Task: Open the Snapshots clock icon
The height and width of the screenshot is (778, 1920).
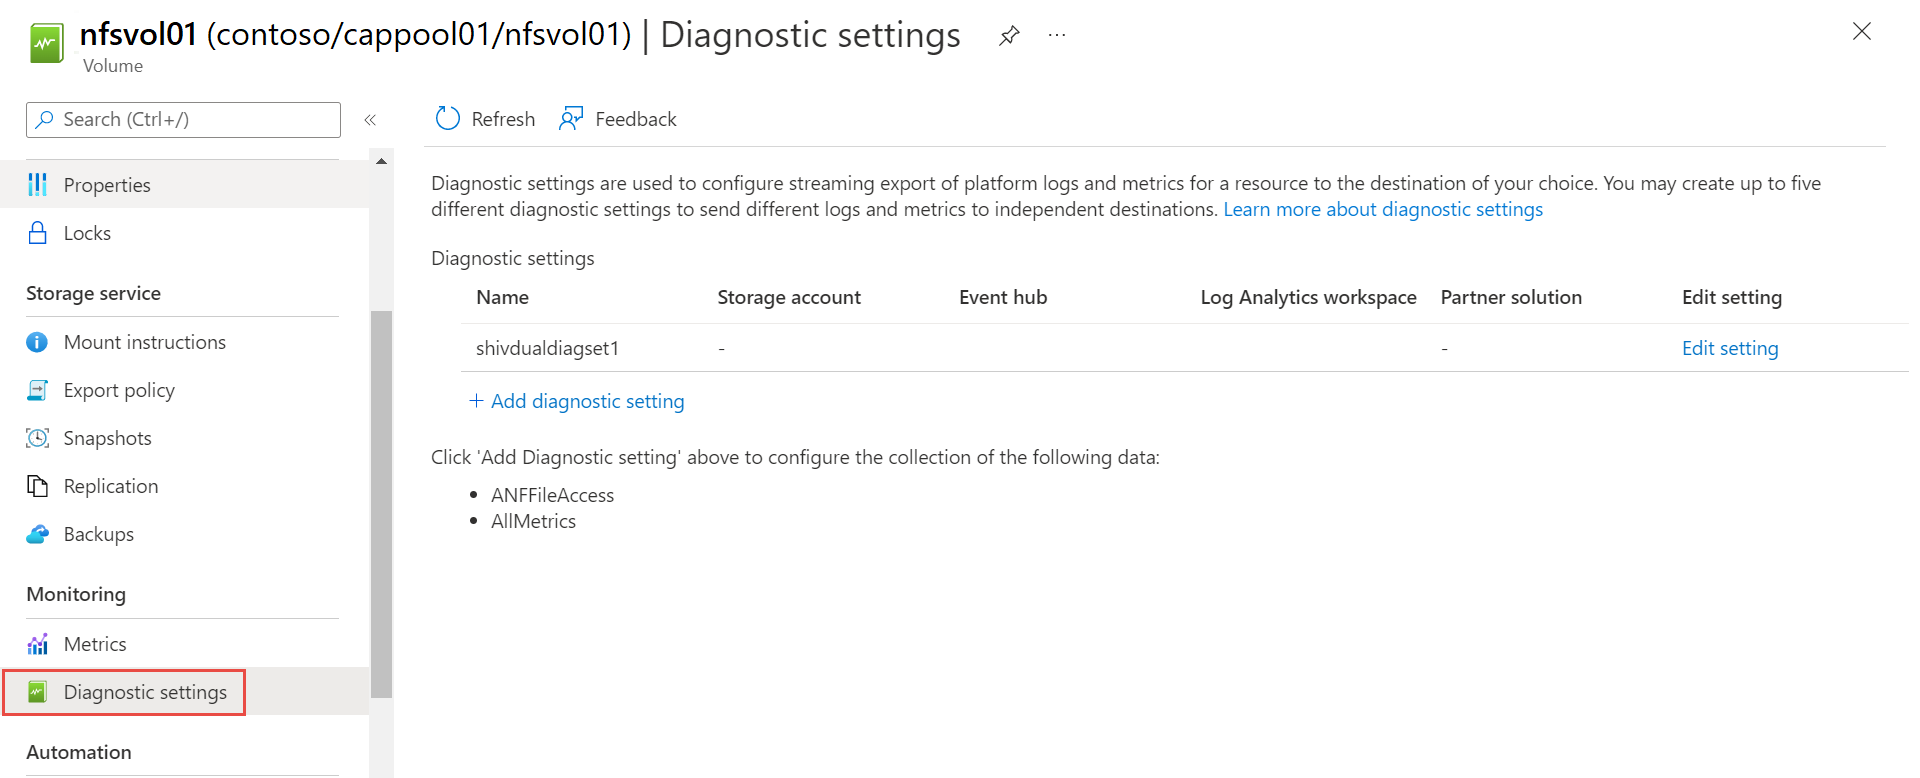Action: (37, 437)
